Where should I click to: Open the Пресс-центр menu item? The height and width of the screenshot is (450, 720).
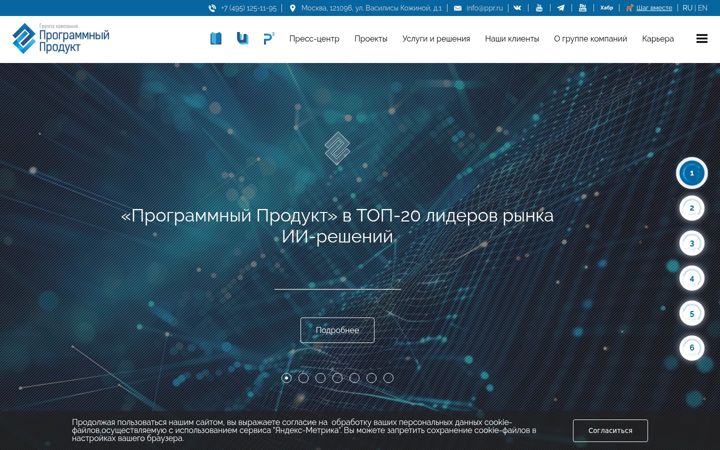click(x=314, y=39)
